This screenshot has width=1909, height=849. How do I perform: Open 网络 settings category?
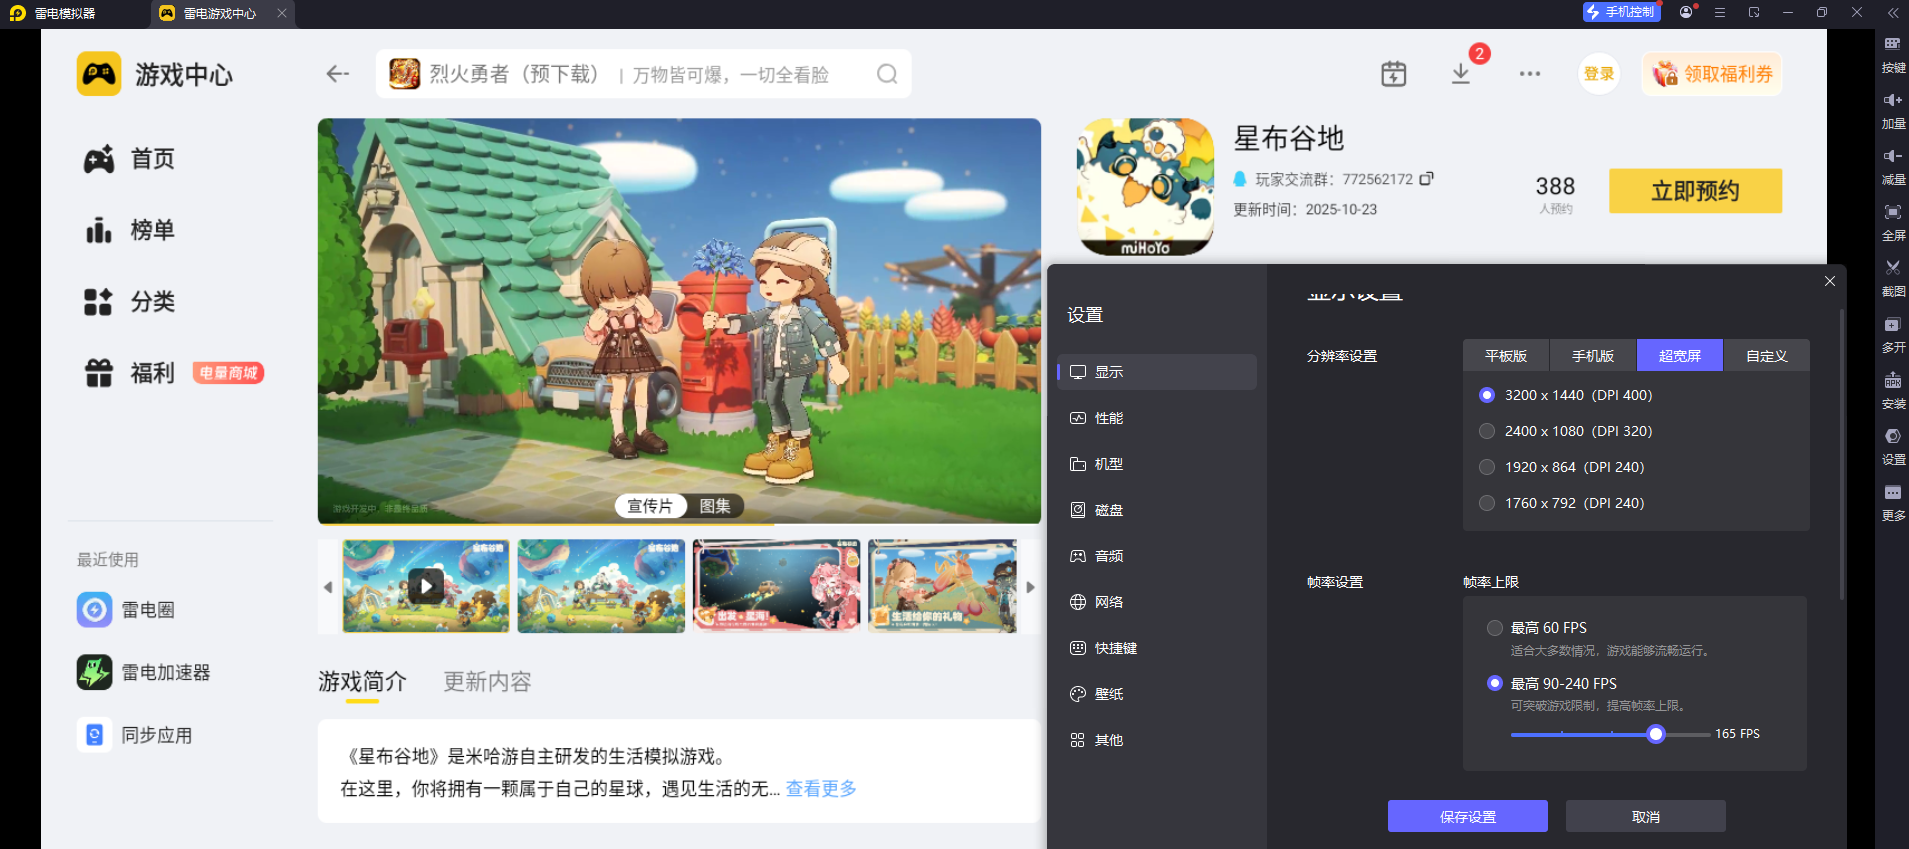coord(1157,602)
